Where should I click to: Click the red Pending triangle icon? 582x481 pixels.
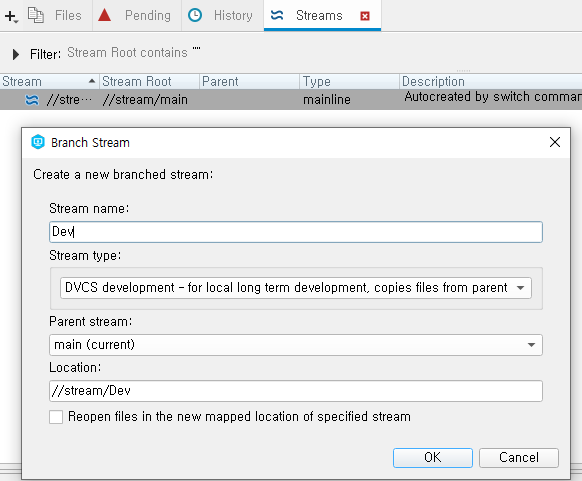click(105, 15)
